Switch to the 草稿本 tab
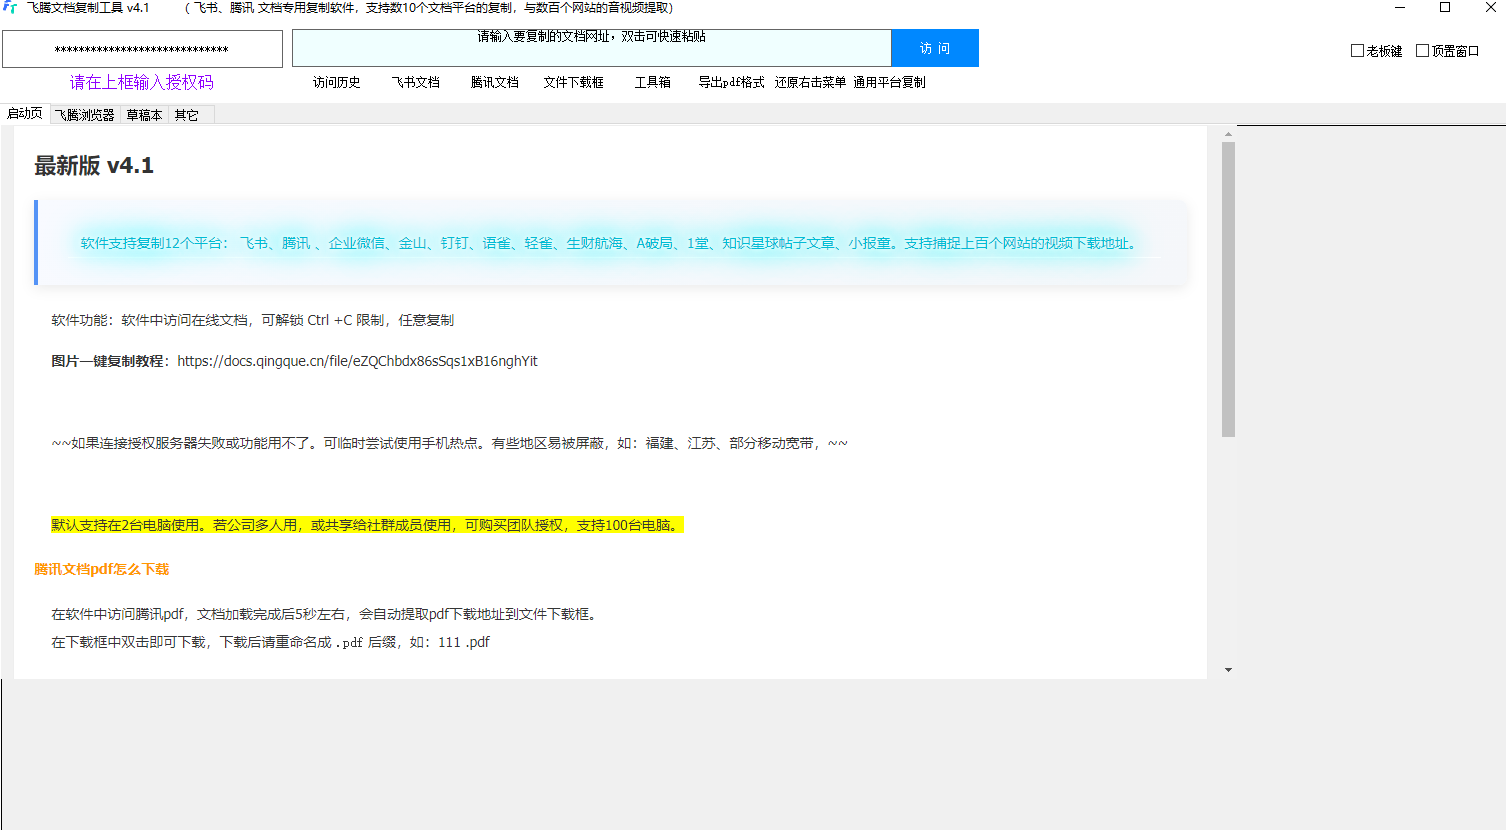The width and height of the screenshot is (1506, 830). click(x=143, y=113)
